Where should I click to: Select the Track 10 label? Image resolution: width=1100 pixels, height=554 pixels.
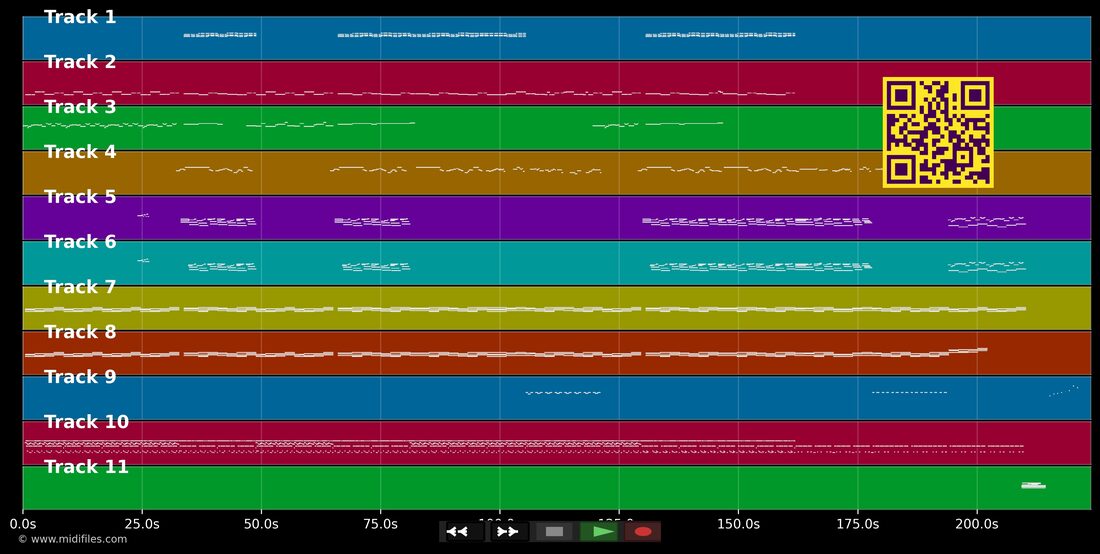pos(86,422)
